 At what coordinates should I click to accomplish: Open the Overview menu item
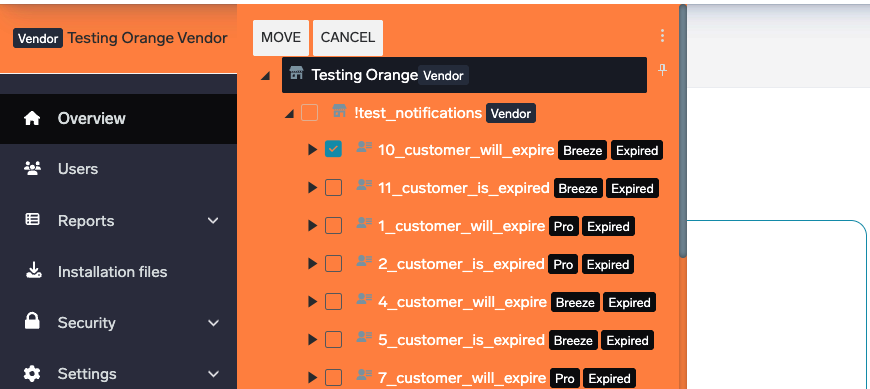[x=118, y=119]
